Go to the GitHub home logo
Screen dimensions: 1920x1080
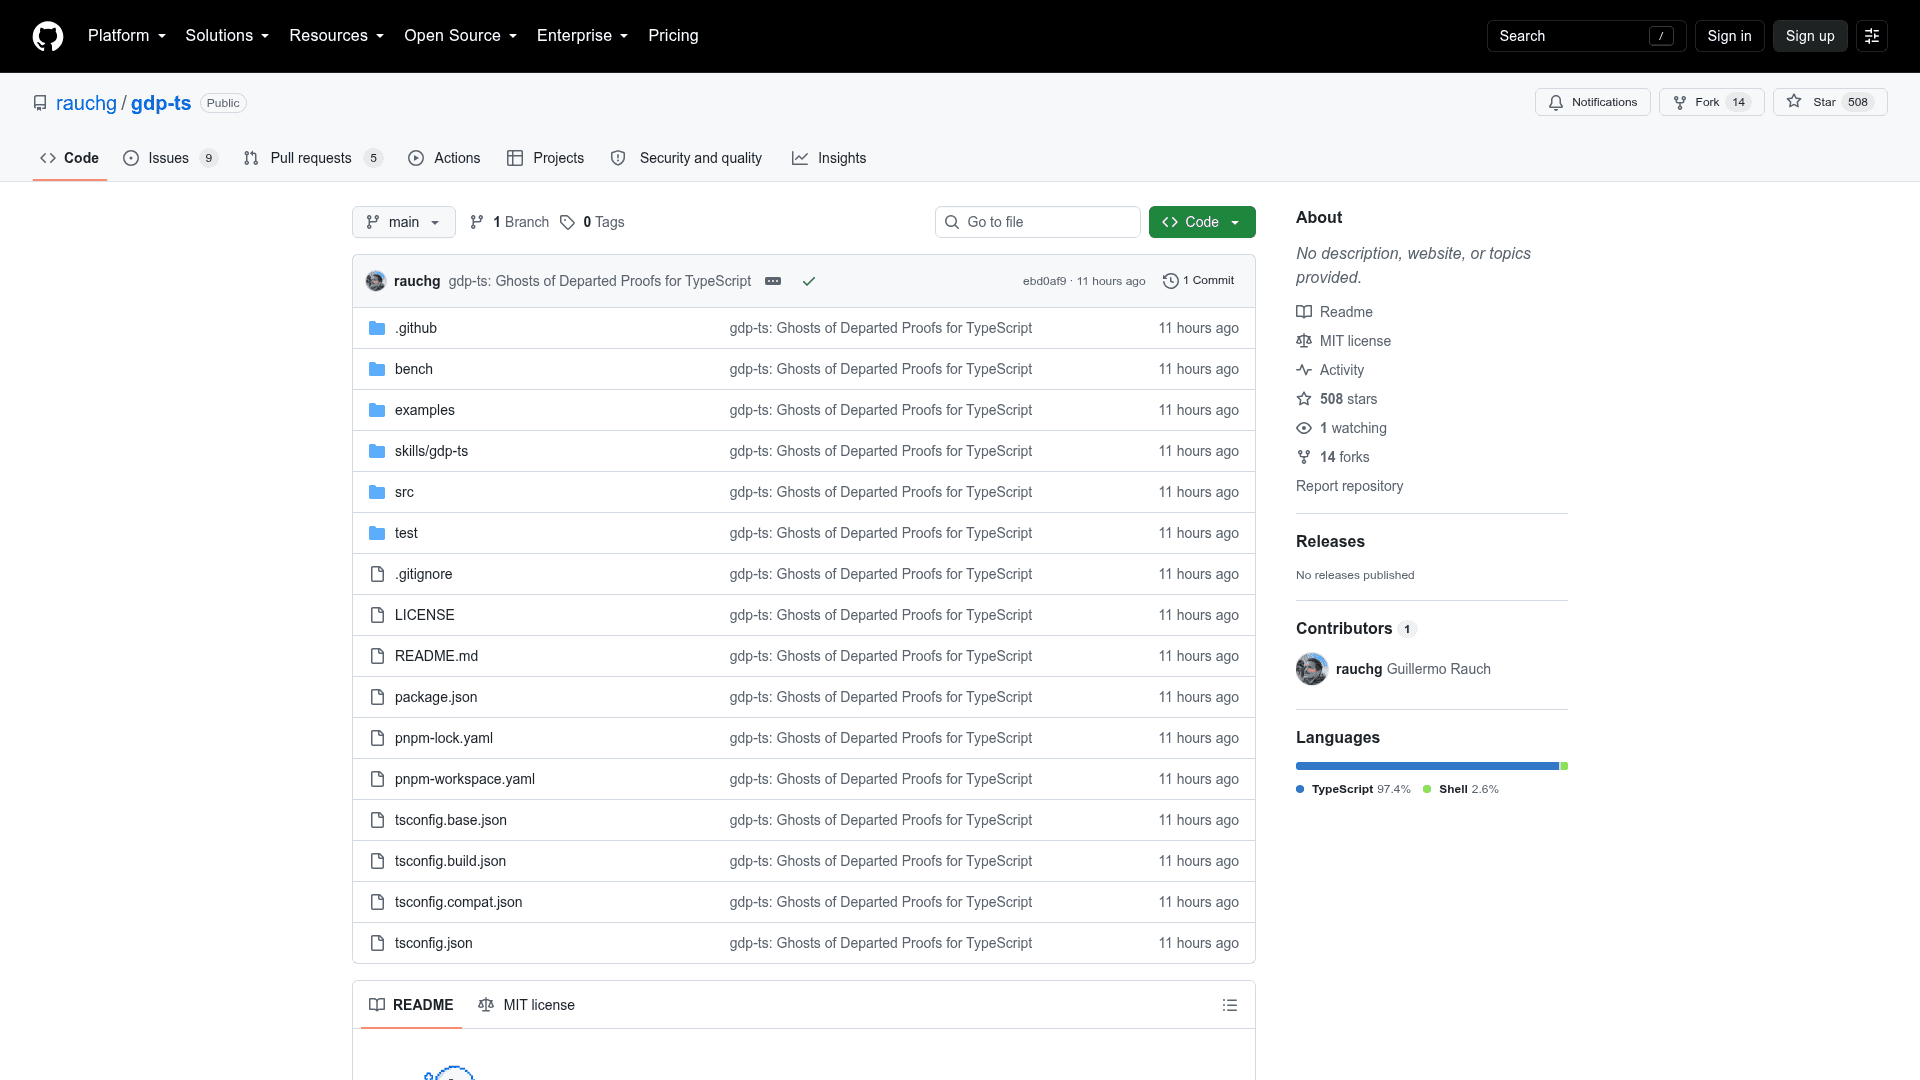(48, 36)
